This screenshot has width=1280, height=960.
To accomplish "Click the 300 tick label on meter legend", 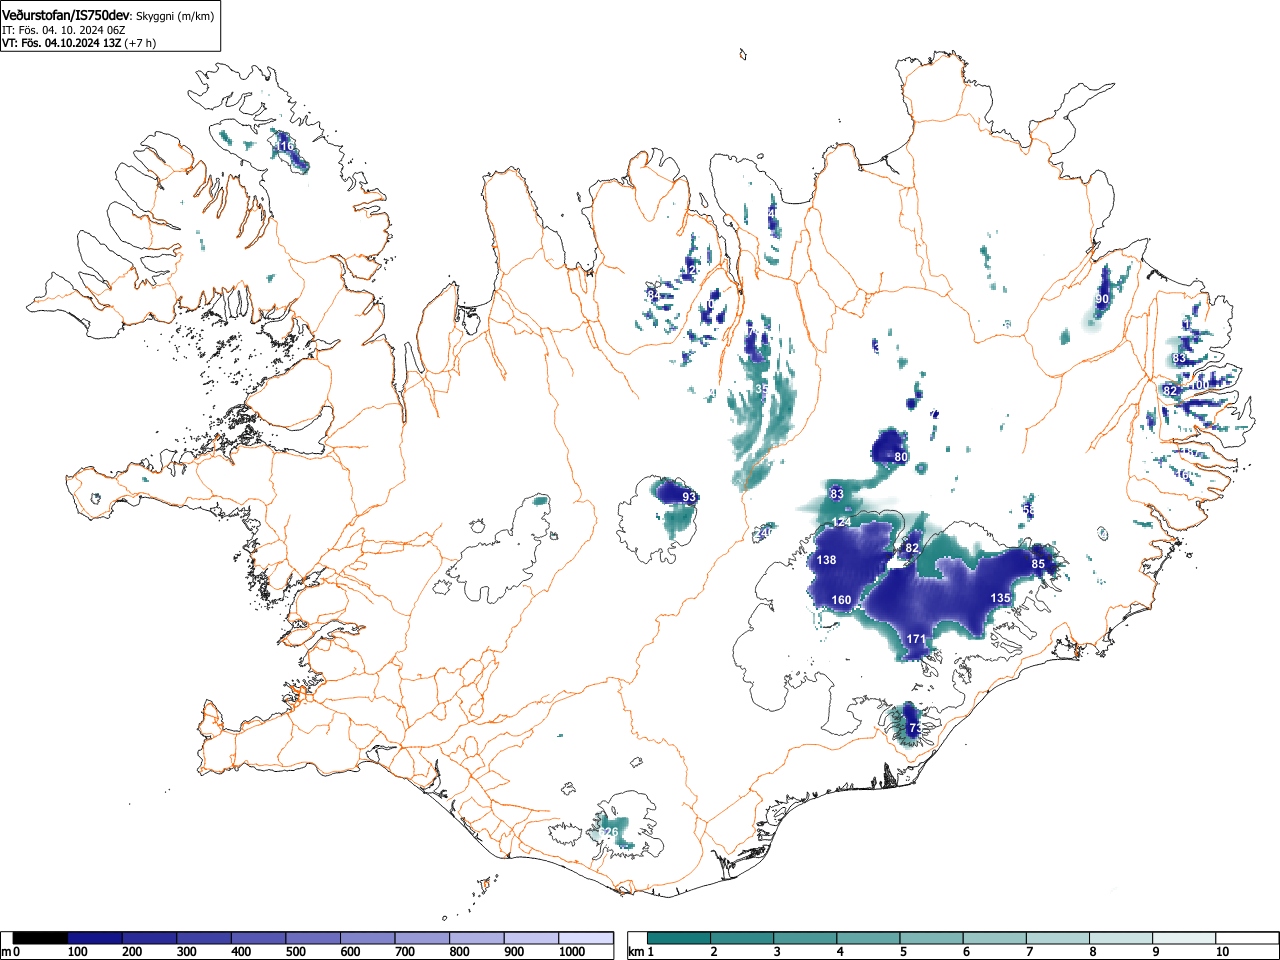I will (x=187, y=952).
